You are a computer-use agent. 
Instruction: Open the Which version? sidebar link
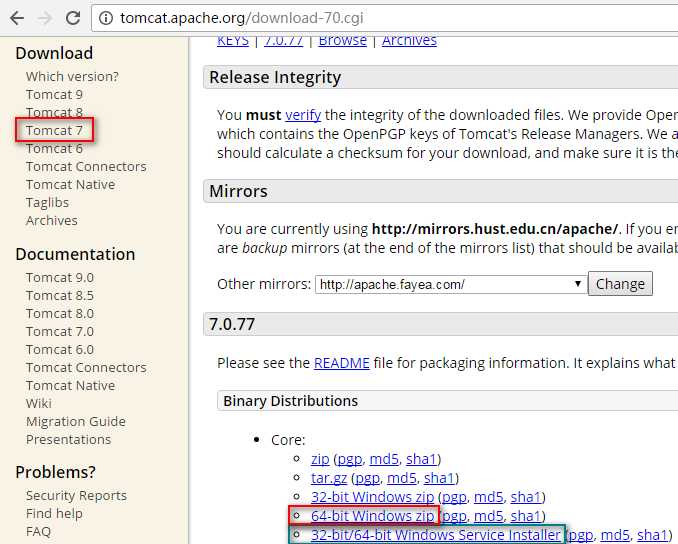click(72, 77)
